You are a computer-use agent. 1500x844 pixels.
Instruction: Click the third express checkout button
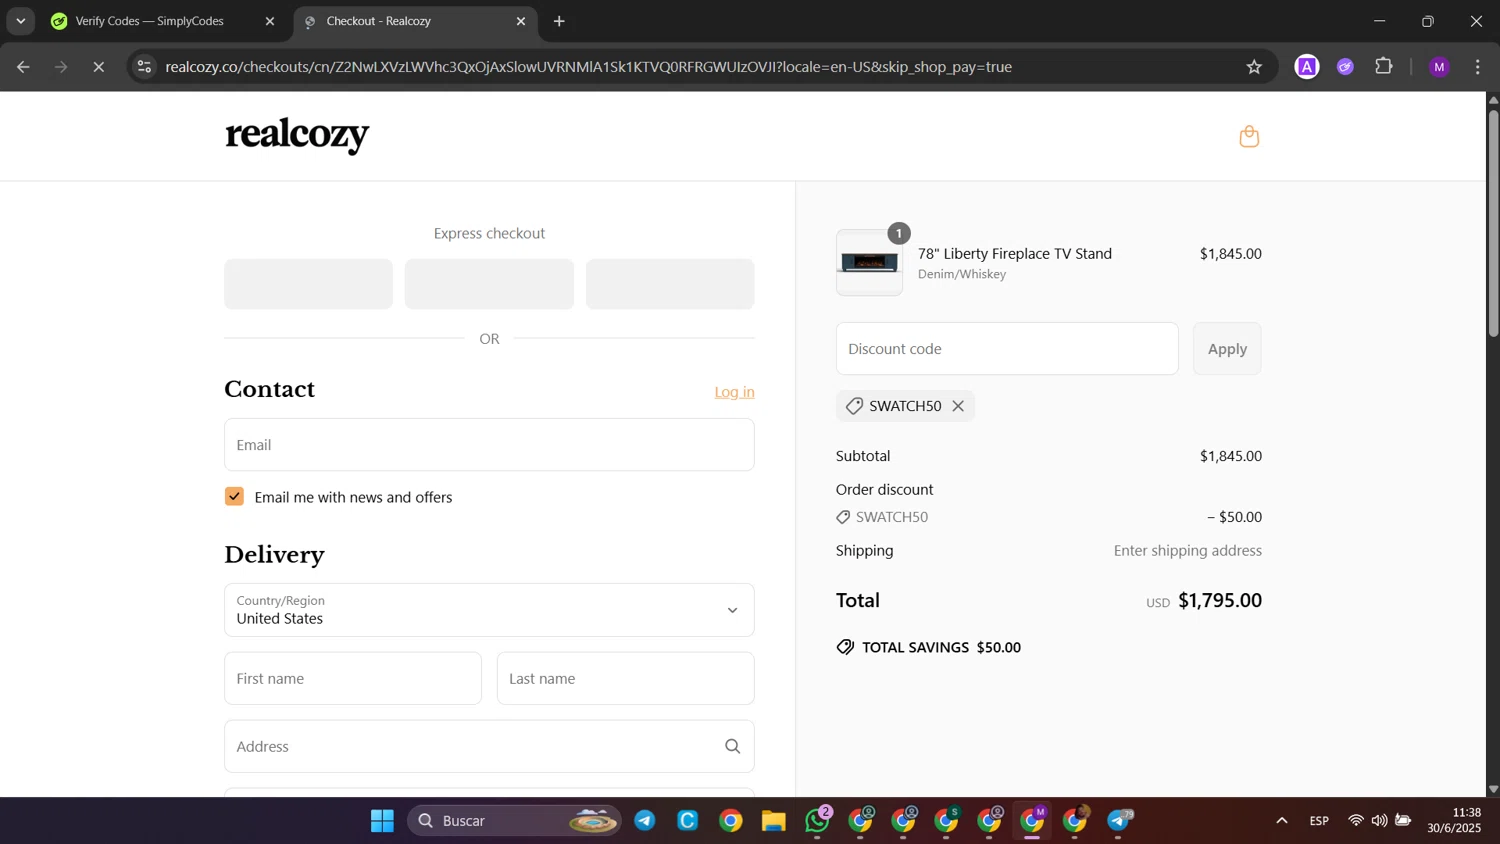pos(670,284)
